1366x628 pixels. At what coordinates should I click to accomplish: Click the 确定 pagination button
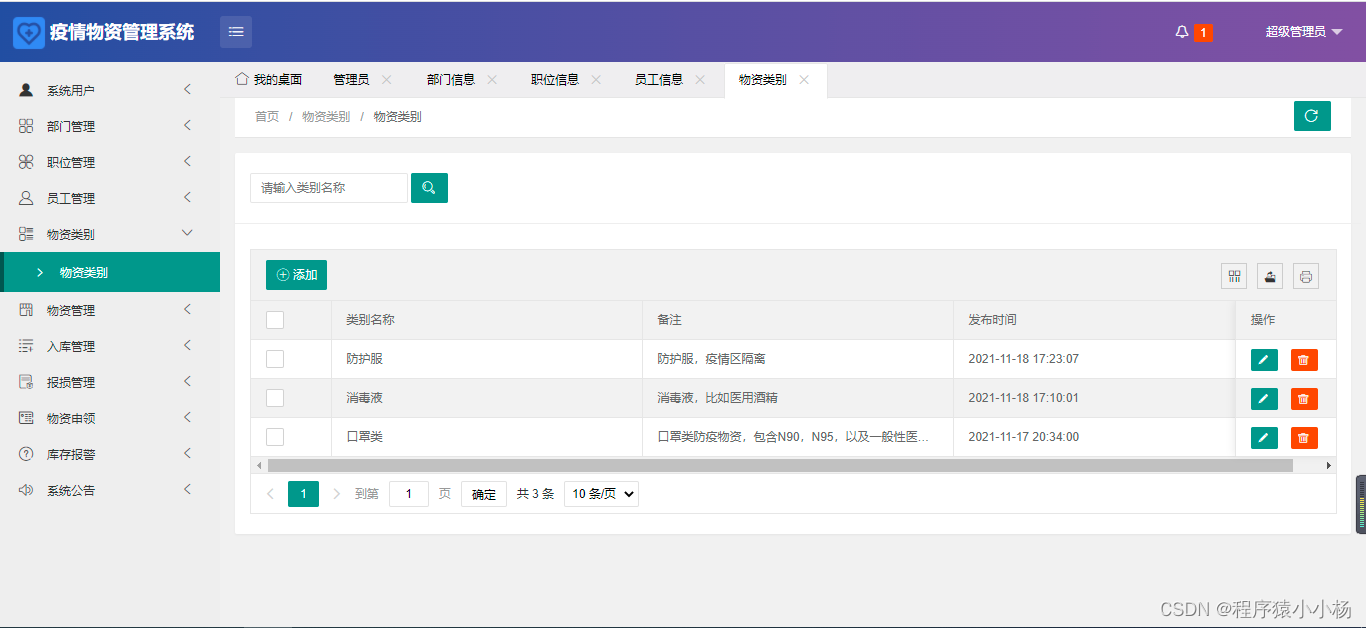[x=484, y=494]
